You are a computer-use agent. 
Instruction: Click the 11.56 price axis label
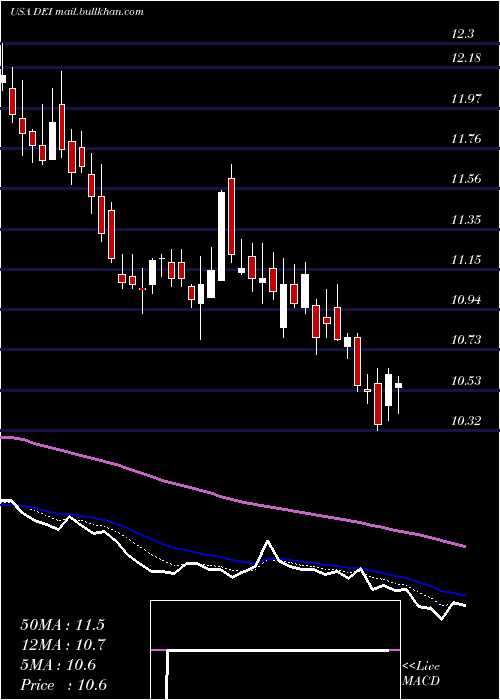pyautogui.click(x=466, y=179)
